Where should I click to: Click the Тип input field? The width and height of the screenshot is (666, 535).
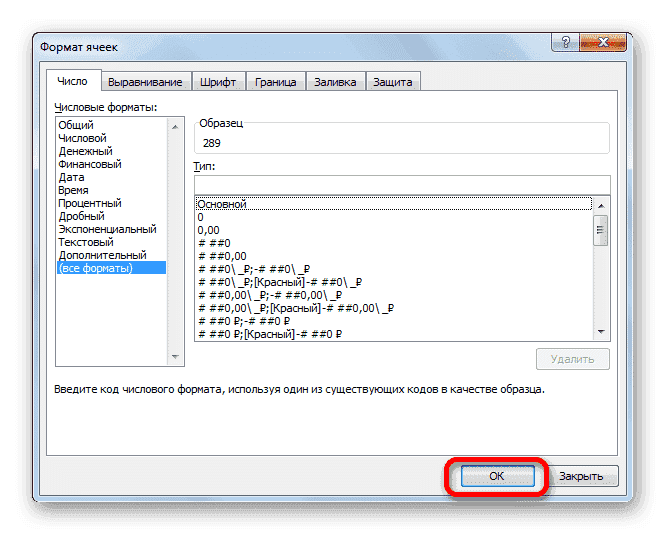pos(402,185)
